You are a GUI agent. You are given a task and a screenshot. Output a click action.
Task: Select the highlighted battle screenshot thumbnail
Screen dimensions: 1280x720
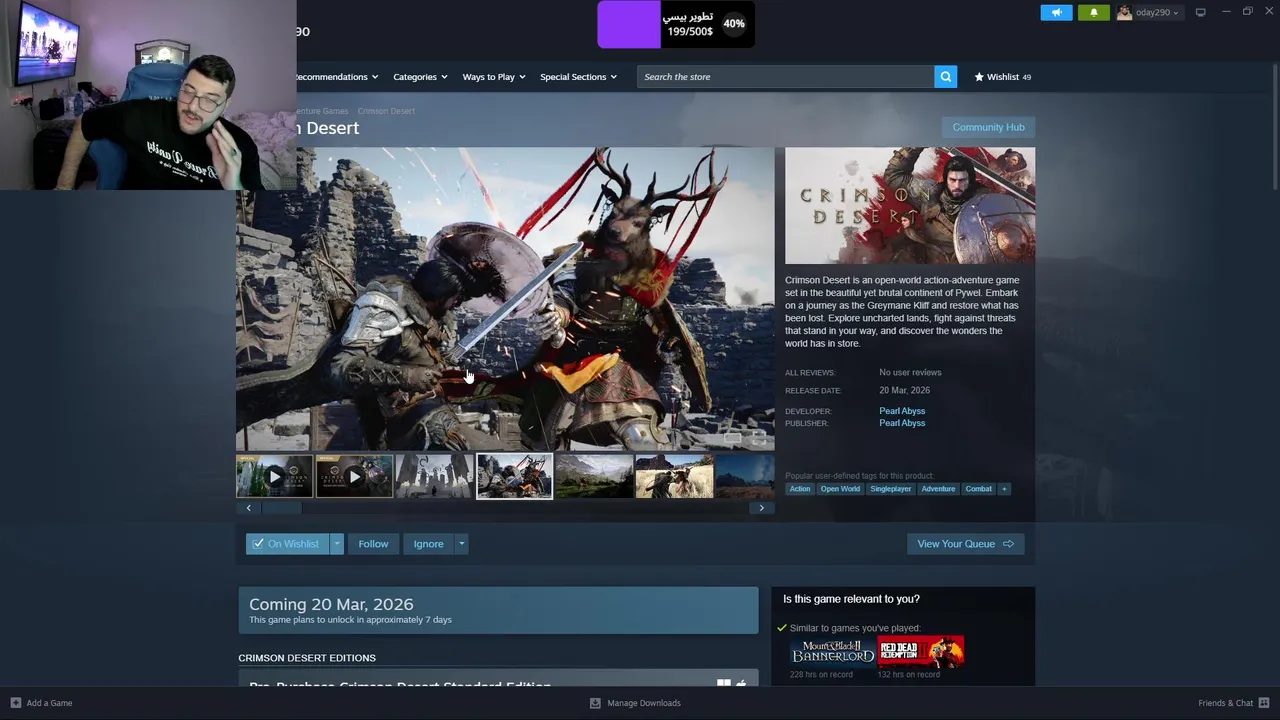pyautogui.click(x=514, y=477)
